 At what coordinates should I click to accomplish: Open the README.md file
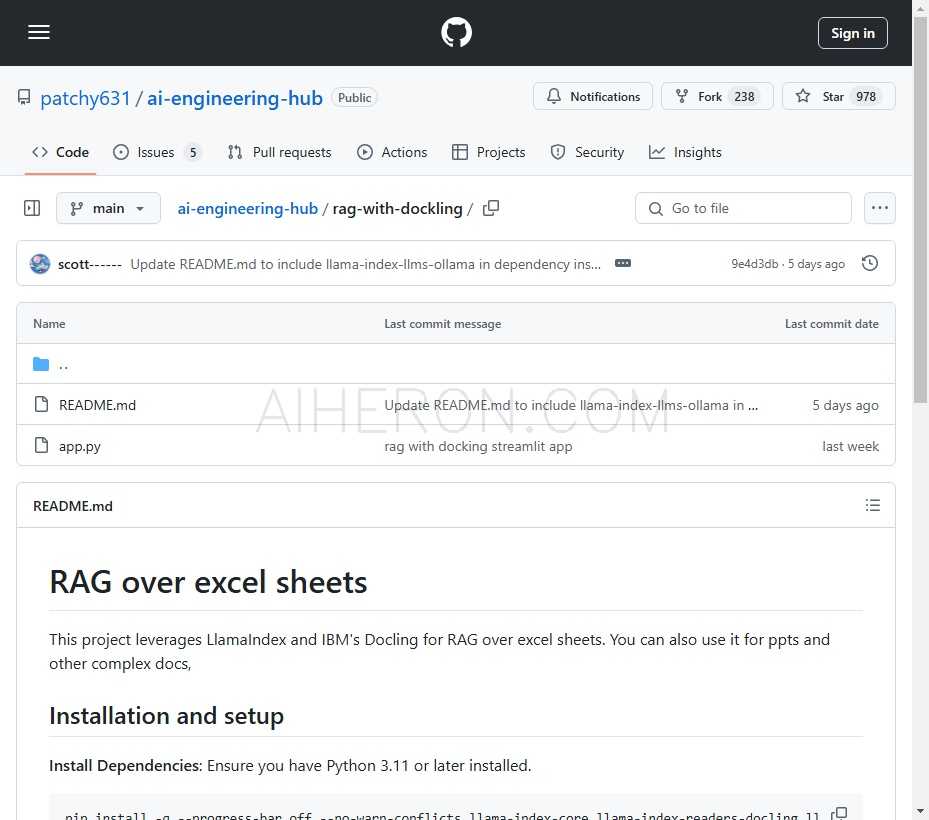(97, 404)
